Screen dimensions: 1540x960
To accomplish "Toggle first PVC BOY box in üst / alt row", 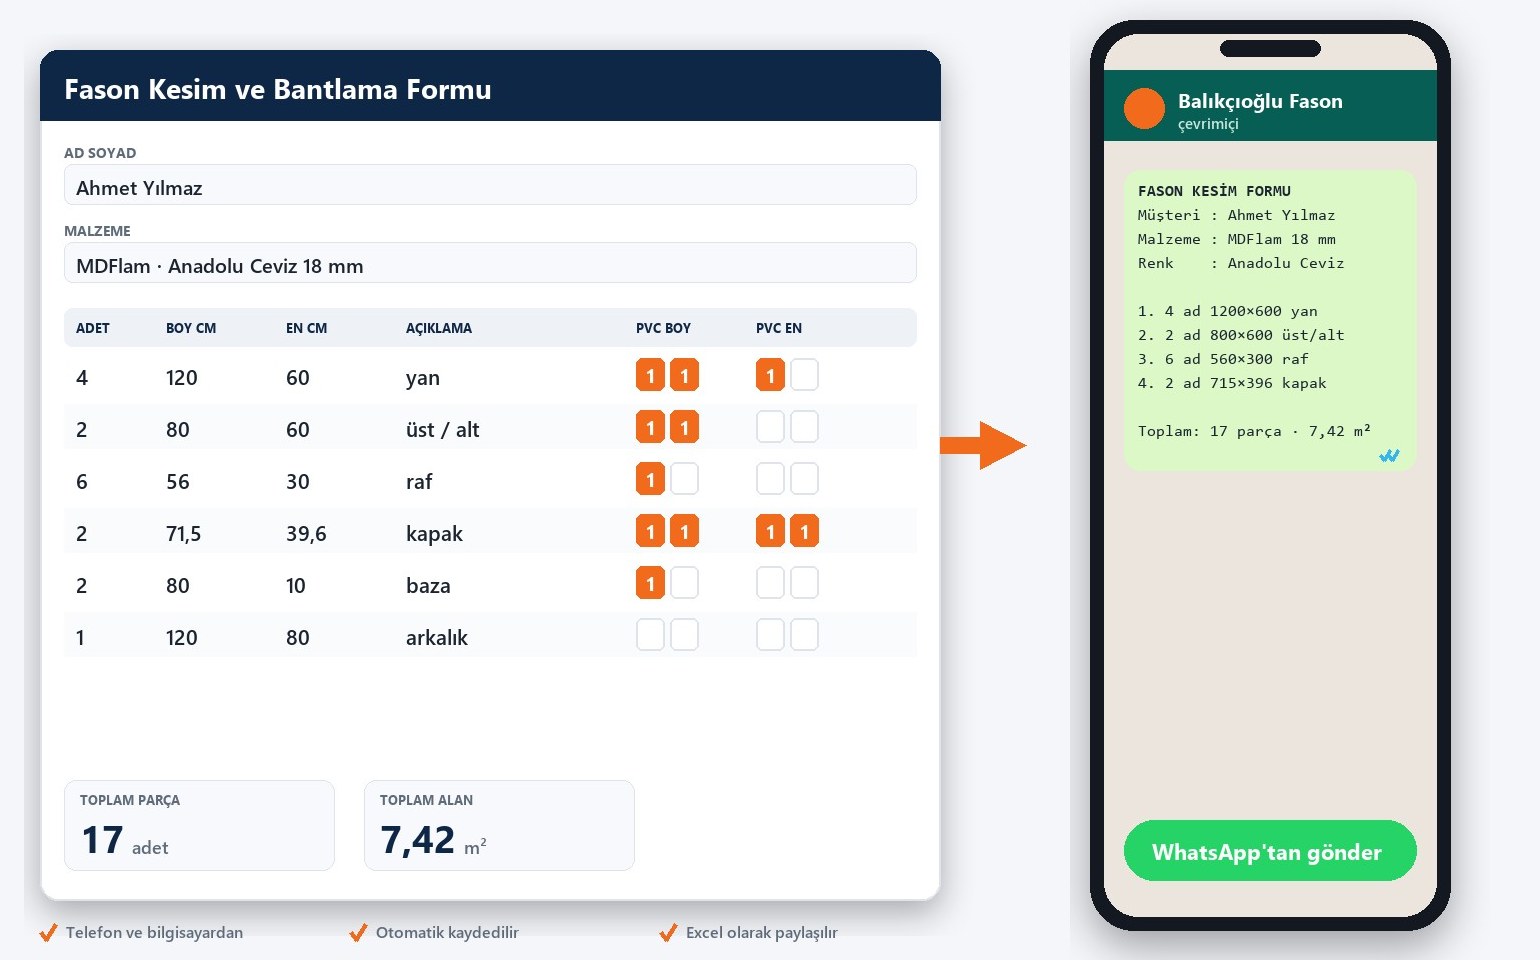I will [x=650, y=427].
